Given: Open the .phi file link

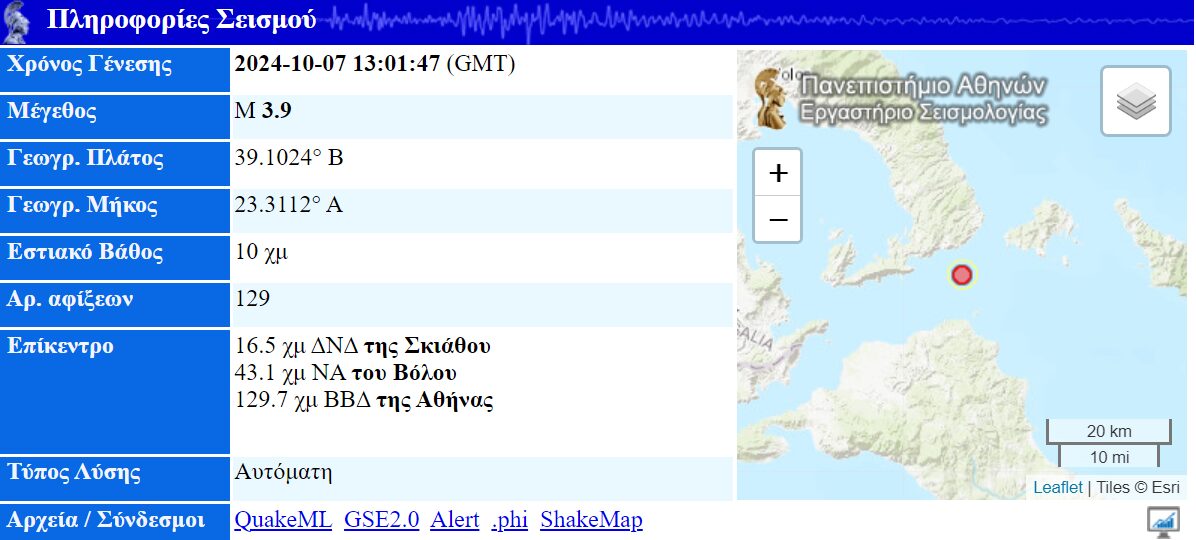Looking at the screenshot, I should tap(509, 520).
